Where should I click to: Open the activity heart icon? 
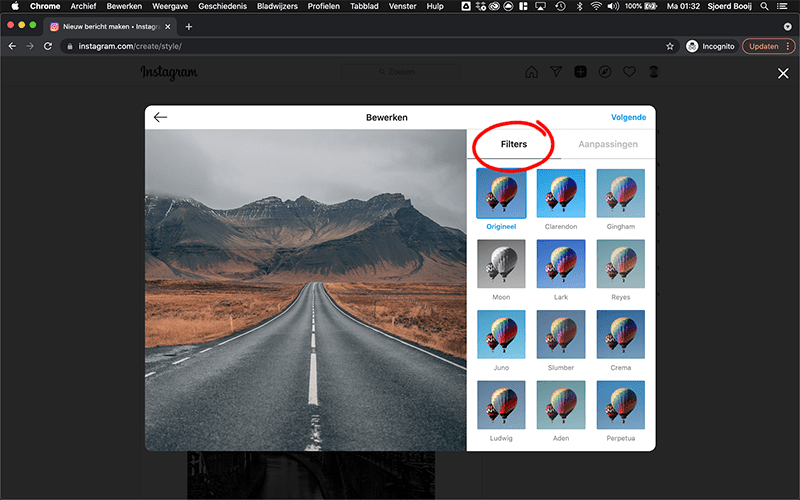click(629, 72)
